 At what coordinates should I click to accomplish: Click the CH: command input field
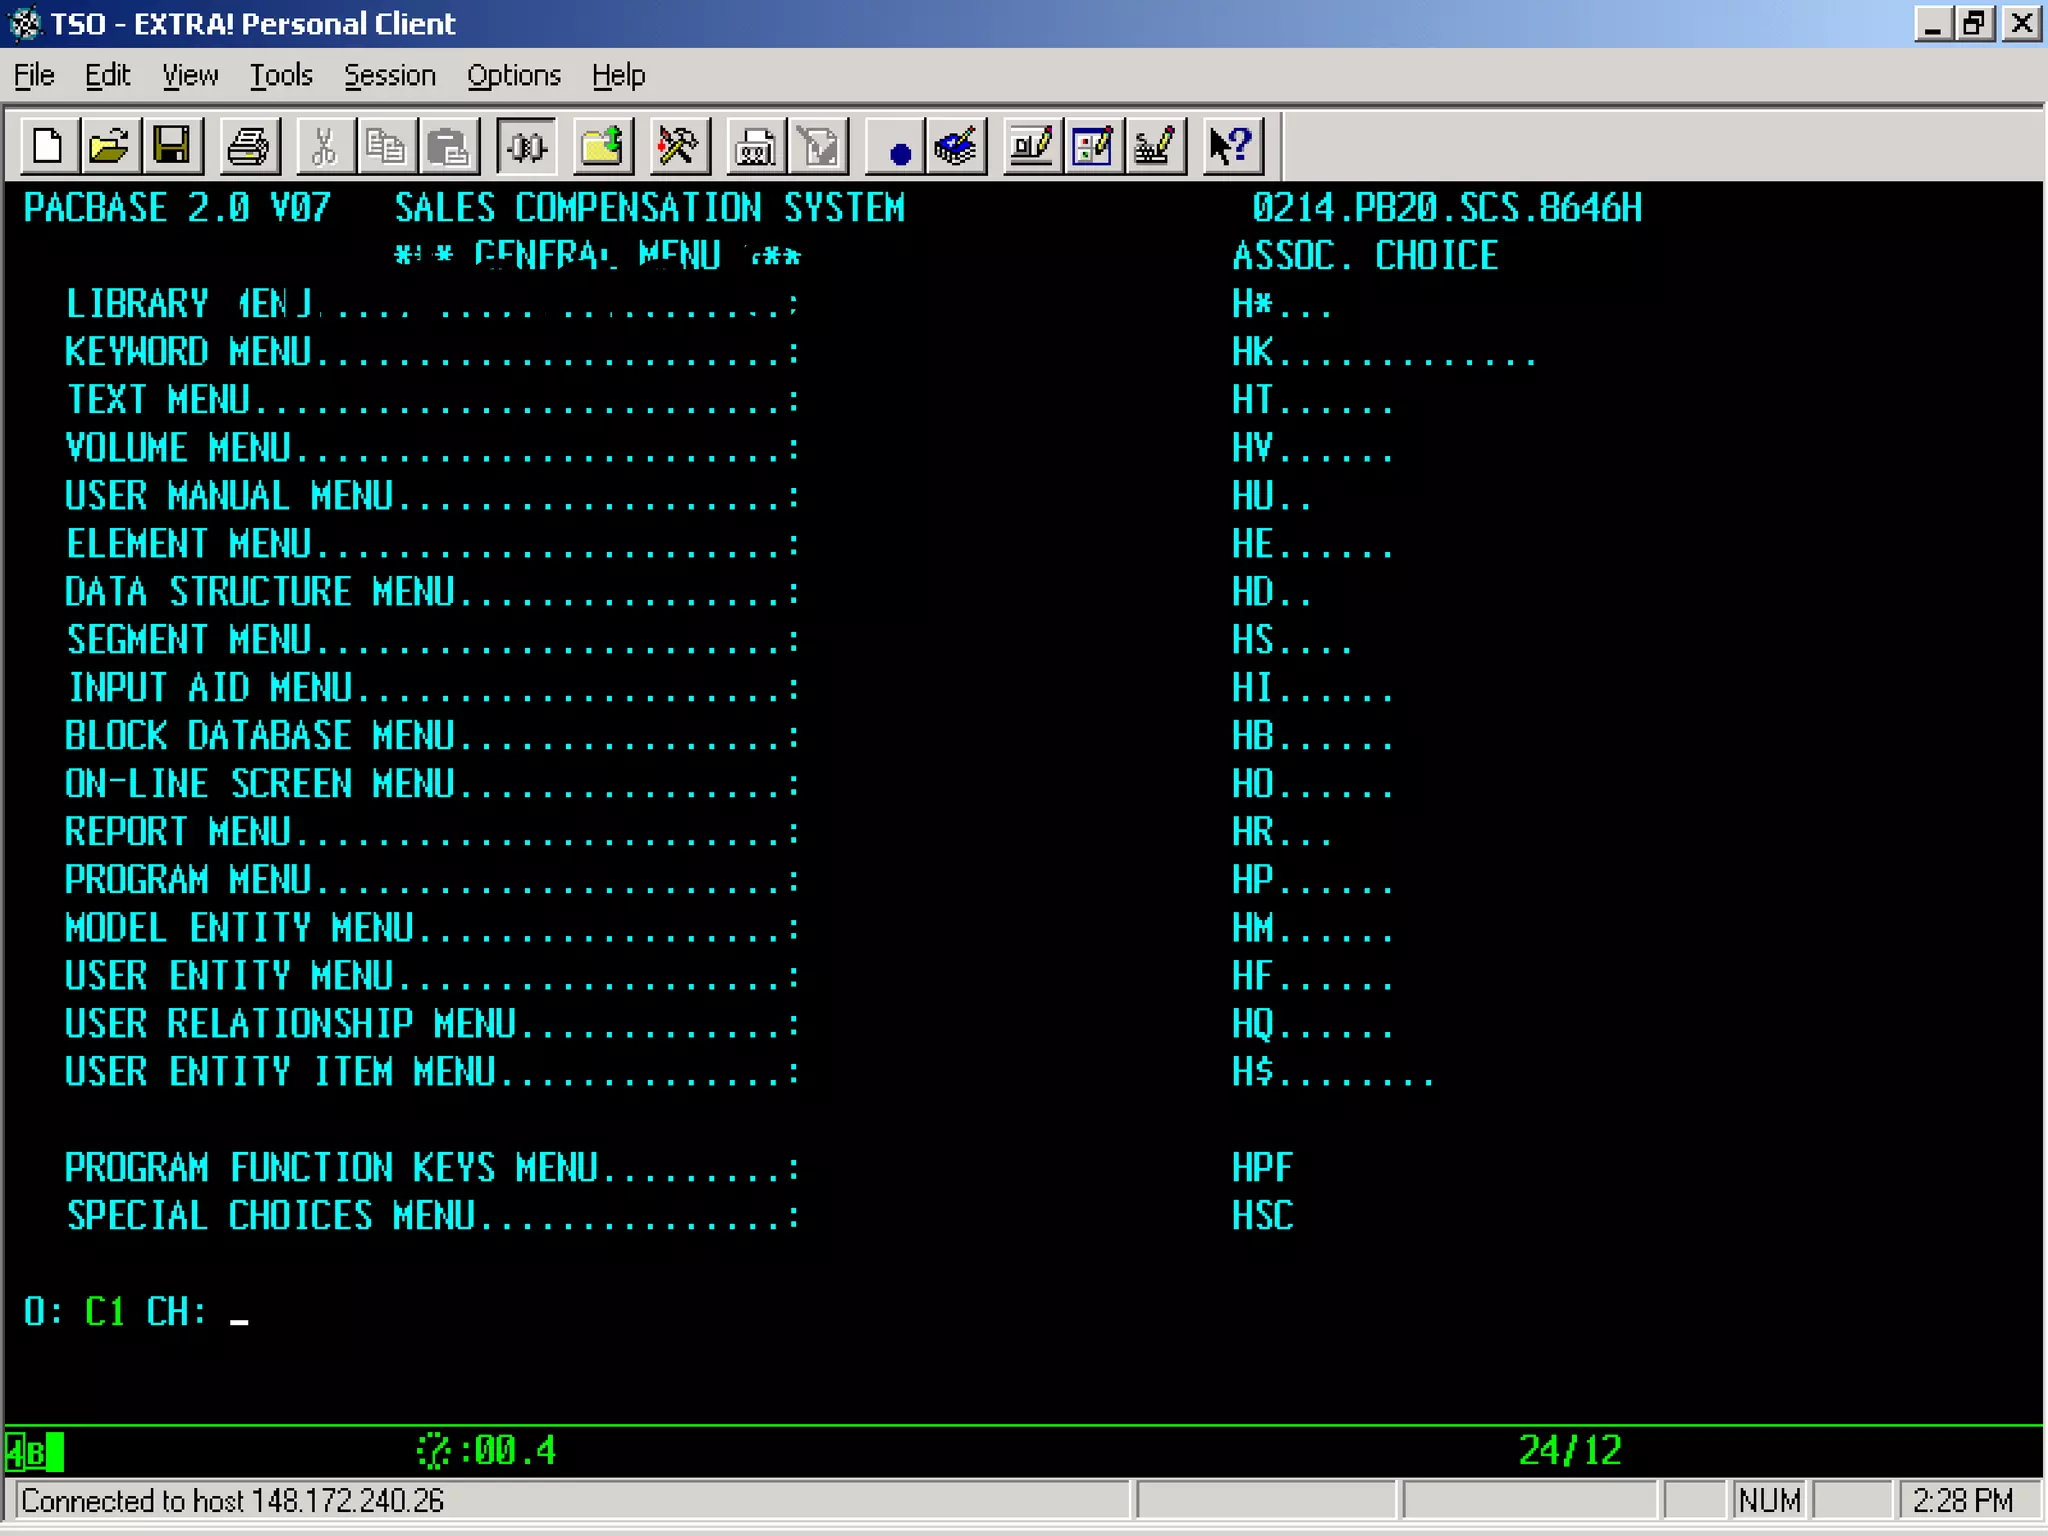click(x=240, y=1312)
